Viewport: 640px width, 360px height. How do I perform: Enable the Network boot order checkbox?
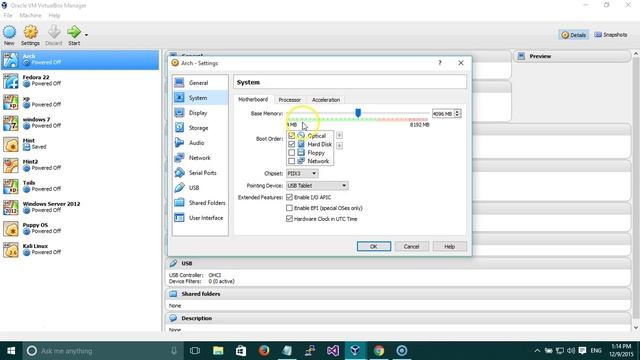pyautogui.click(x=291, y=161)
